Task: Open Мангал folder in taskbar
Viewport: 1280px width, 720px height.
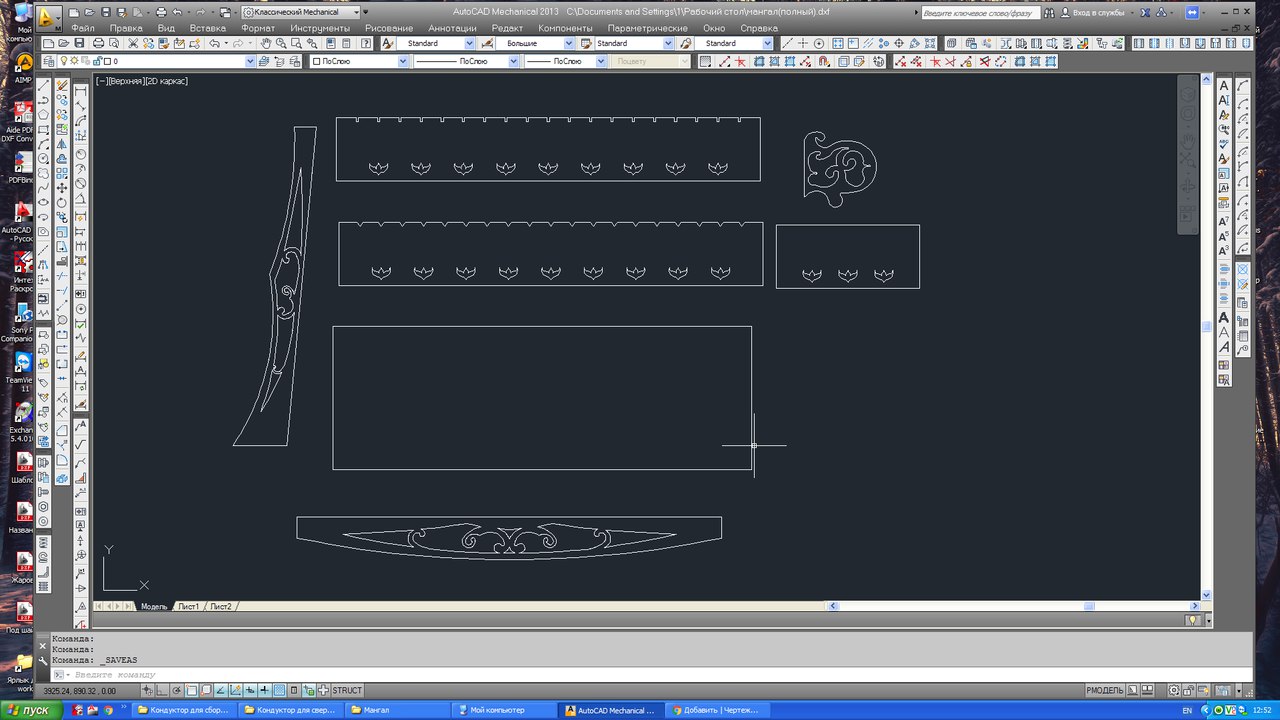Action: click(398, 710)
